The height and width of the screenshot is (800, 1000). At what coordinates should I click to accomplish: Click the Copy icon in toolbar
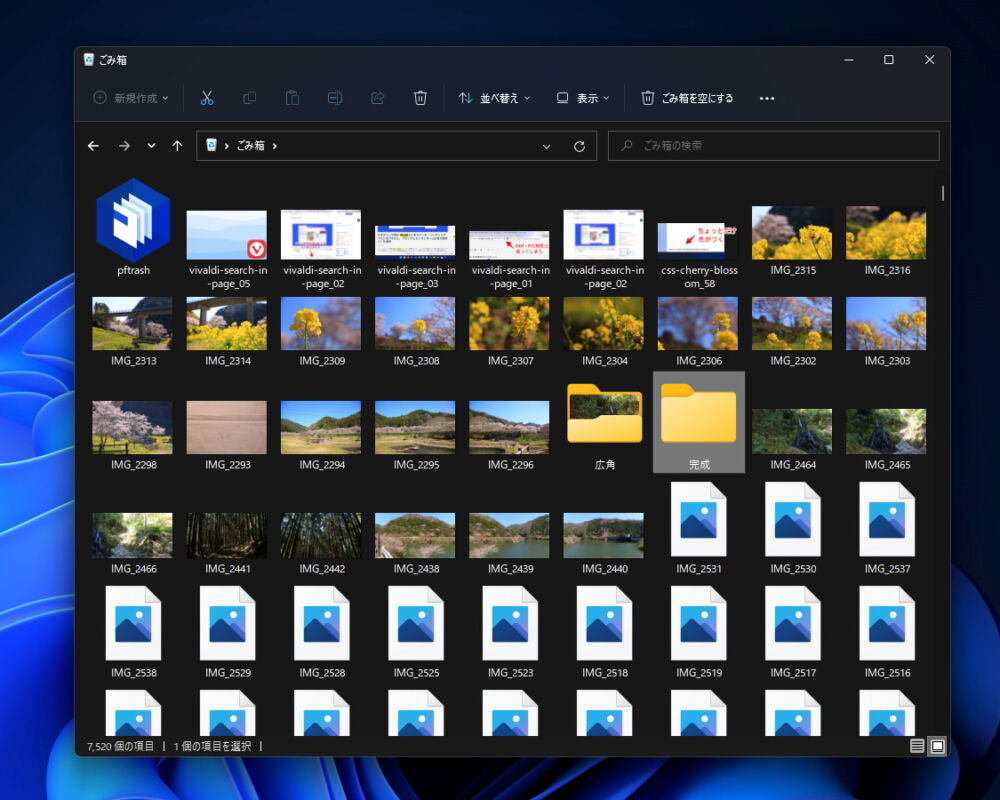(250, 98)
